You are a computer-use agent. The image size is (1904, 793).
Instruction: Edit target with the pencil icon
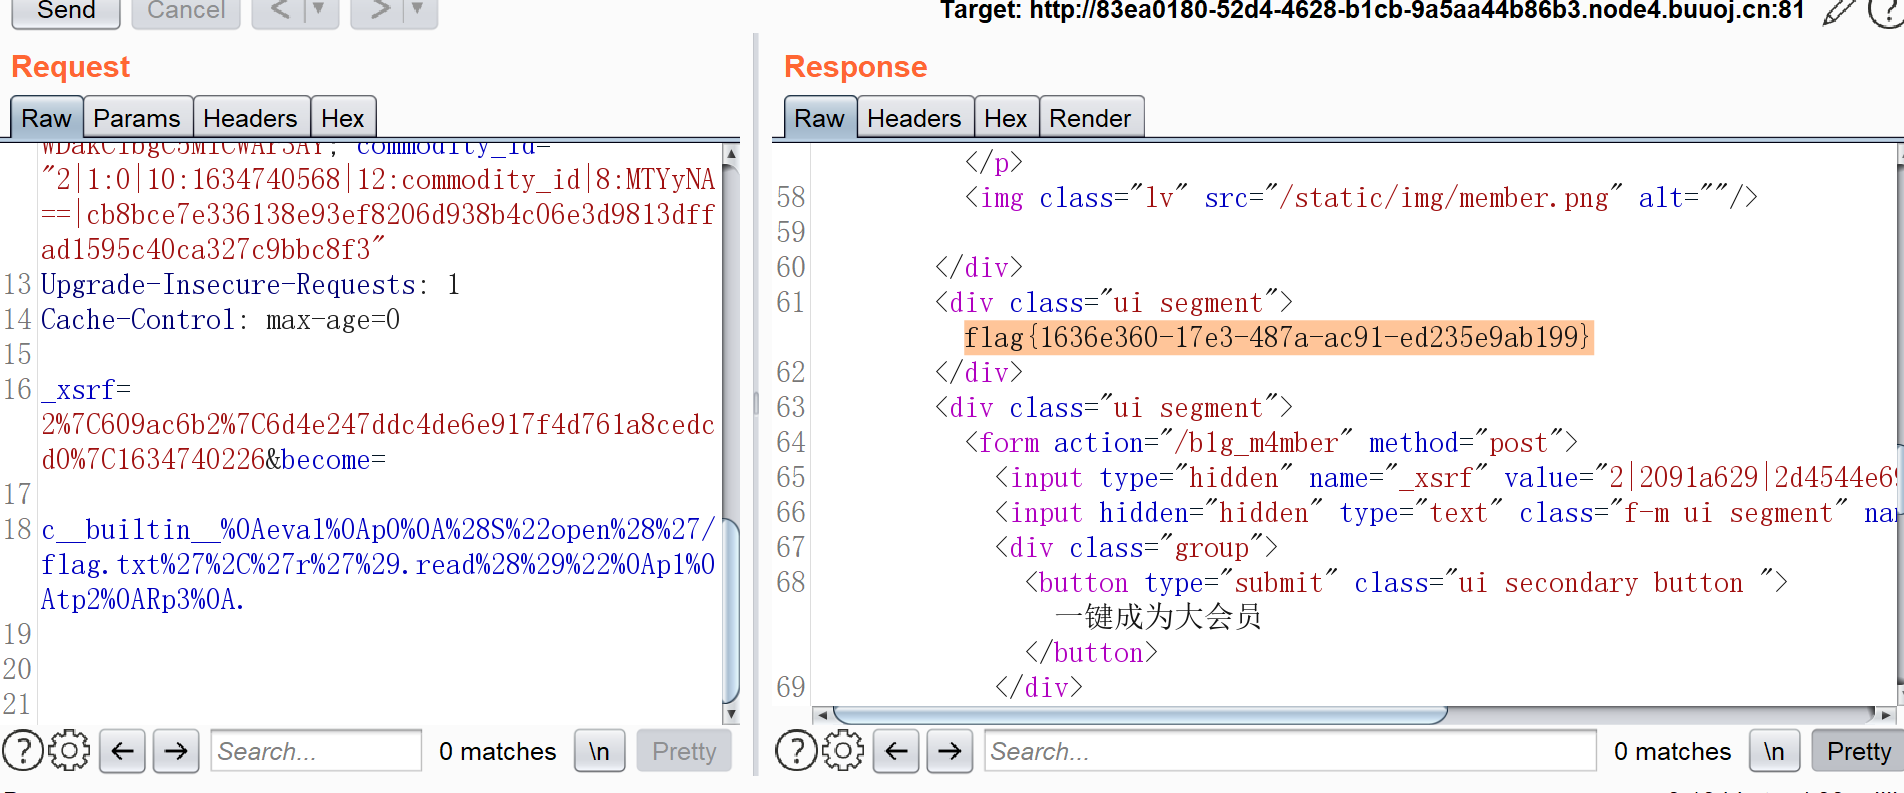(1838, 12)
